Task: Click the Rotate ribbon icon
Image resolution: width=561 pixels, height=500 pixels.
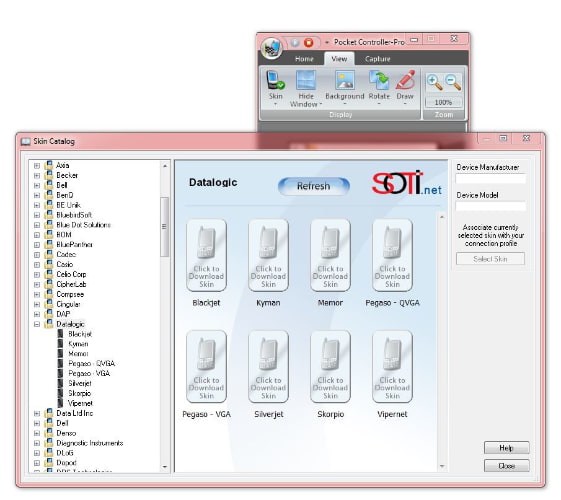Action: [379, 80]
